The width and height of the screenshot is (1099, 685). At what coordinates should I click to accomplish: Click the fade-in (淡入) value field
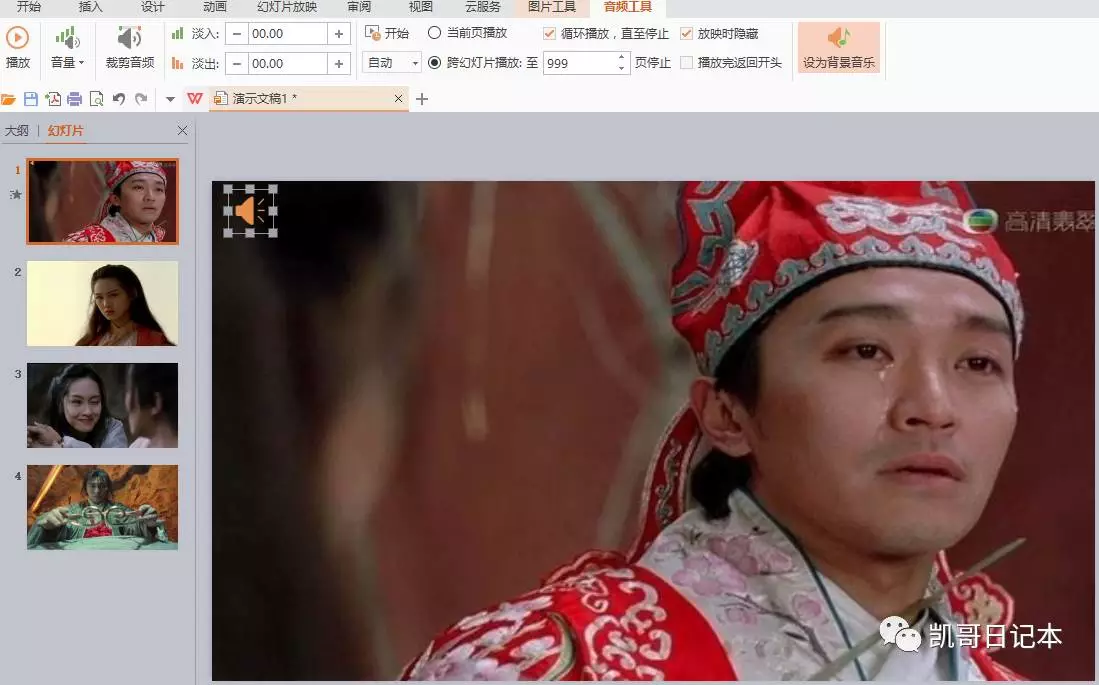pos(287,34)
